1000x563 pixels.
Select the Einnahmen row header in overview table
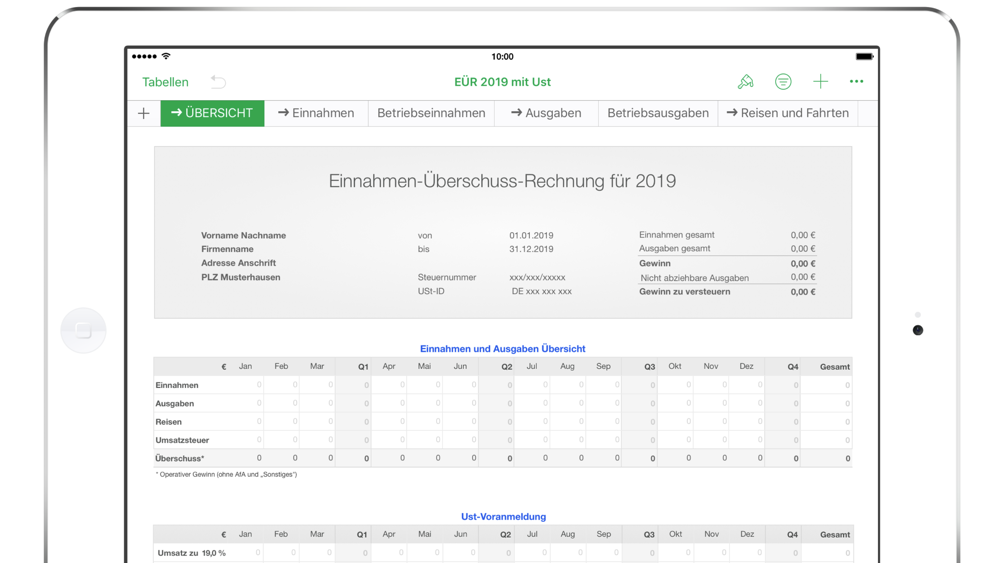point(177,385)
